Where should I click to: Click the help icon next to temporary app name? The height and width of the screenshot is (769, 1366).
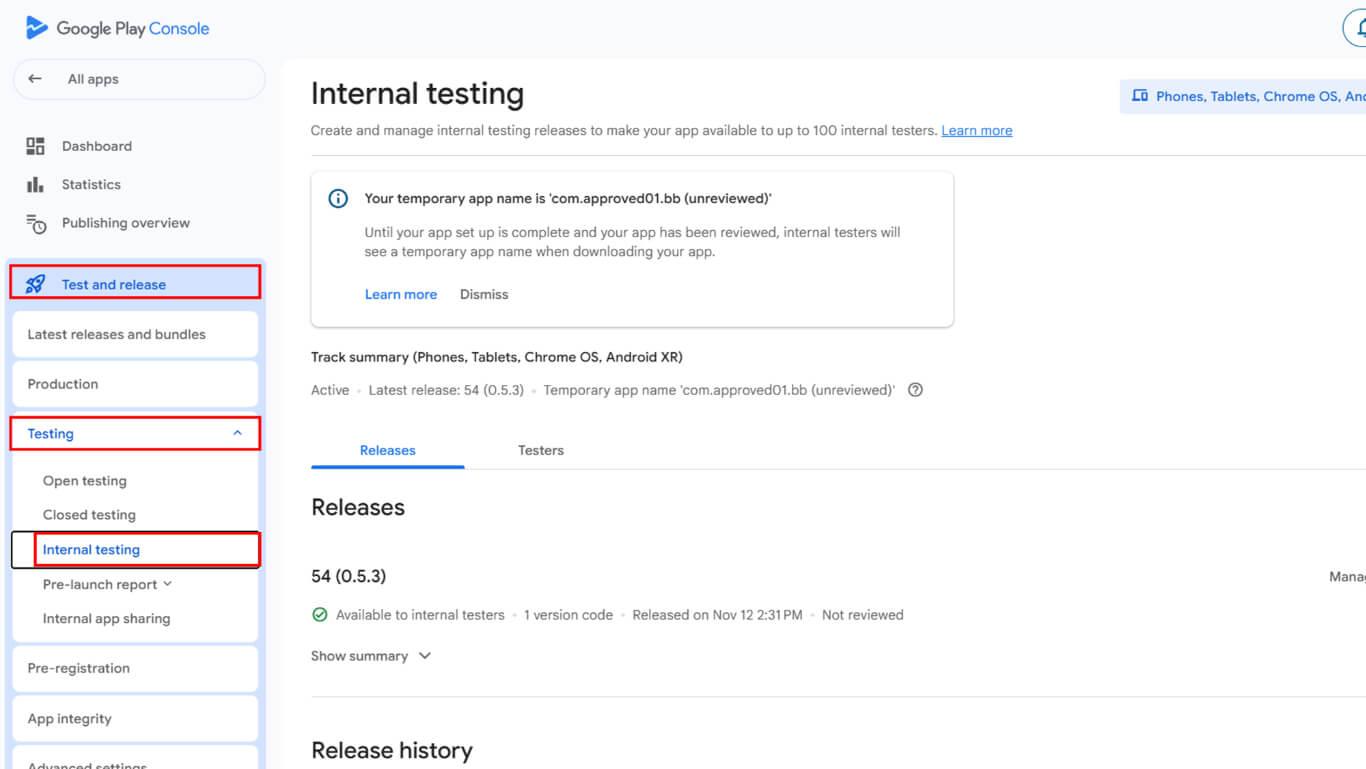(x=914, y=390)
